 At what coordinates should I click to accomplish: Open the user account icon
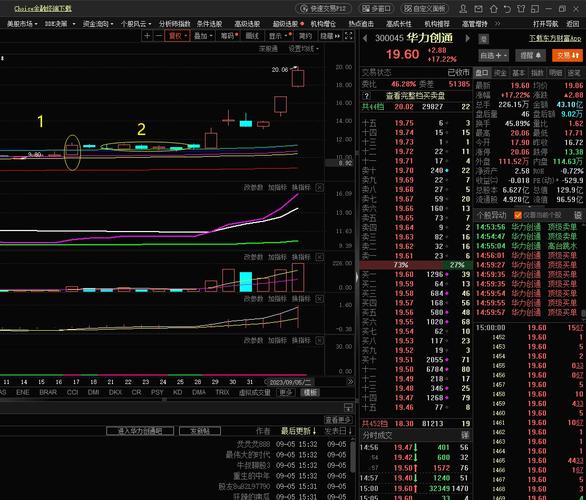click(463, 9)
